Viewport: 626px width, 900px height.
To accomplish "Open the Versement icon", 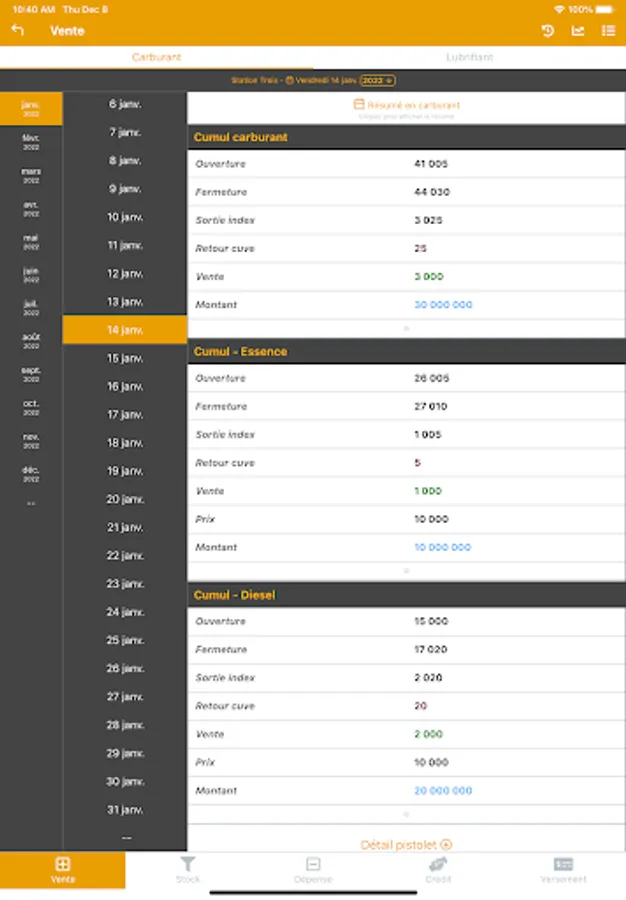I will click(x=563, y=869).
